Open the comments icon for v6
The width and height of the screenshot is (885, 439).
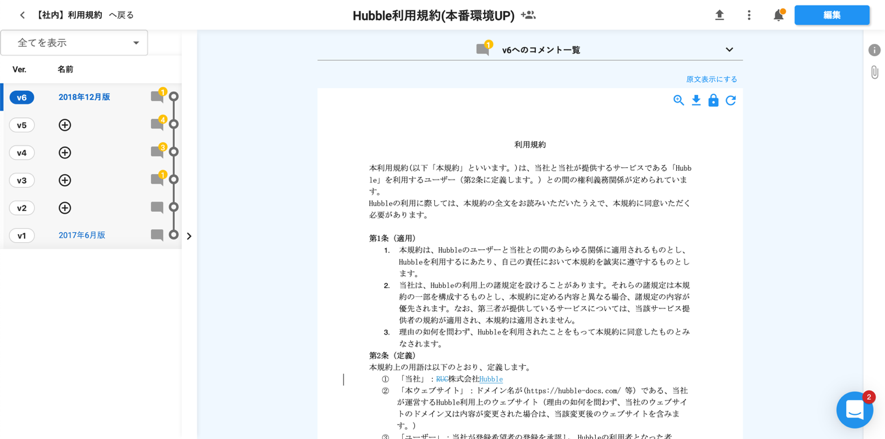[x=157, y=97]
